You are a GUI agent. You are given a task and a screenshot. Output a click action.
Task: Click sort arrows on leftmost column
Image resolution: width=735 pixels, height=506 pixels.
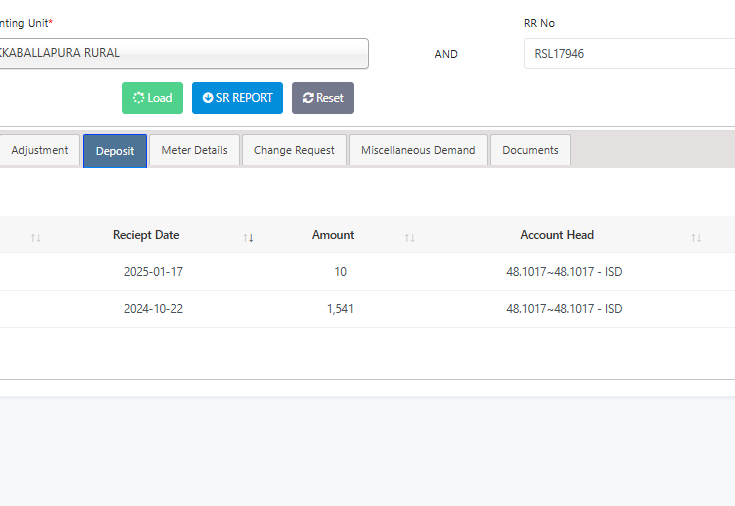point(36,237)
